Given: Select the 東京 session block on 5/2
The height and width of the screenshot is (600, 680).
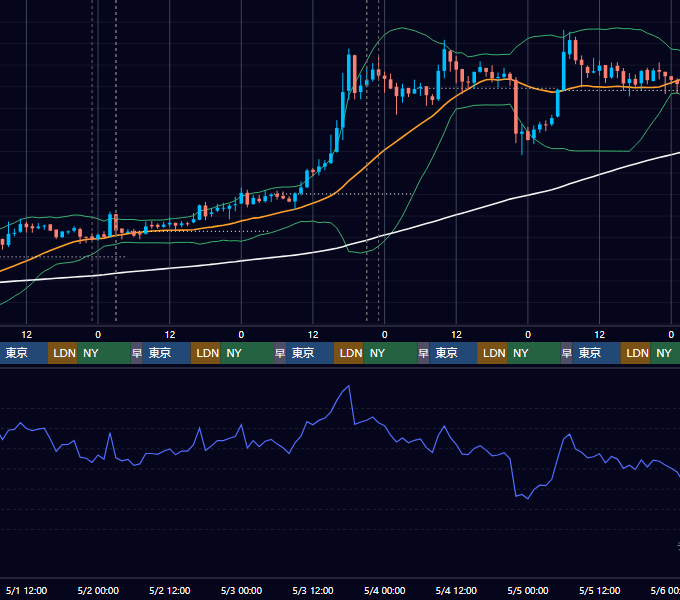Looking at the screenshot, I should click(167, 353).
